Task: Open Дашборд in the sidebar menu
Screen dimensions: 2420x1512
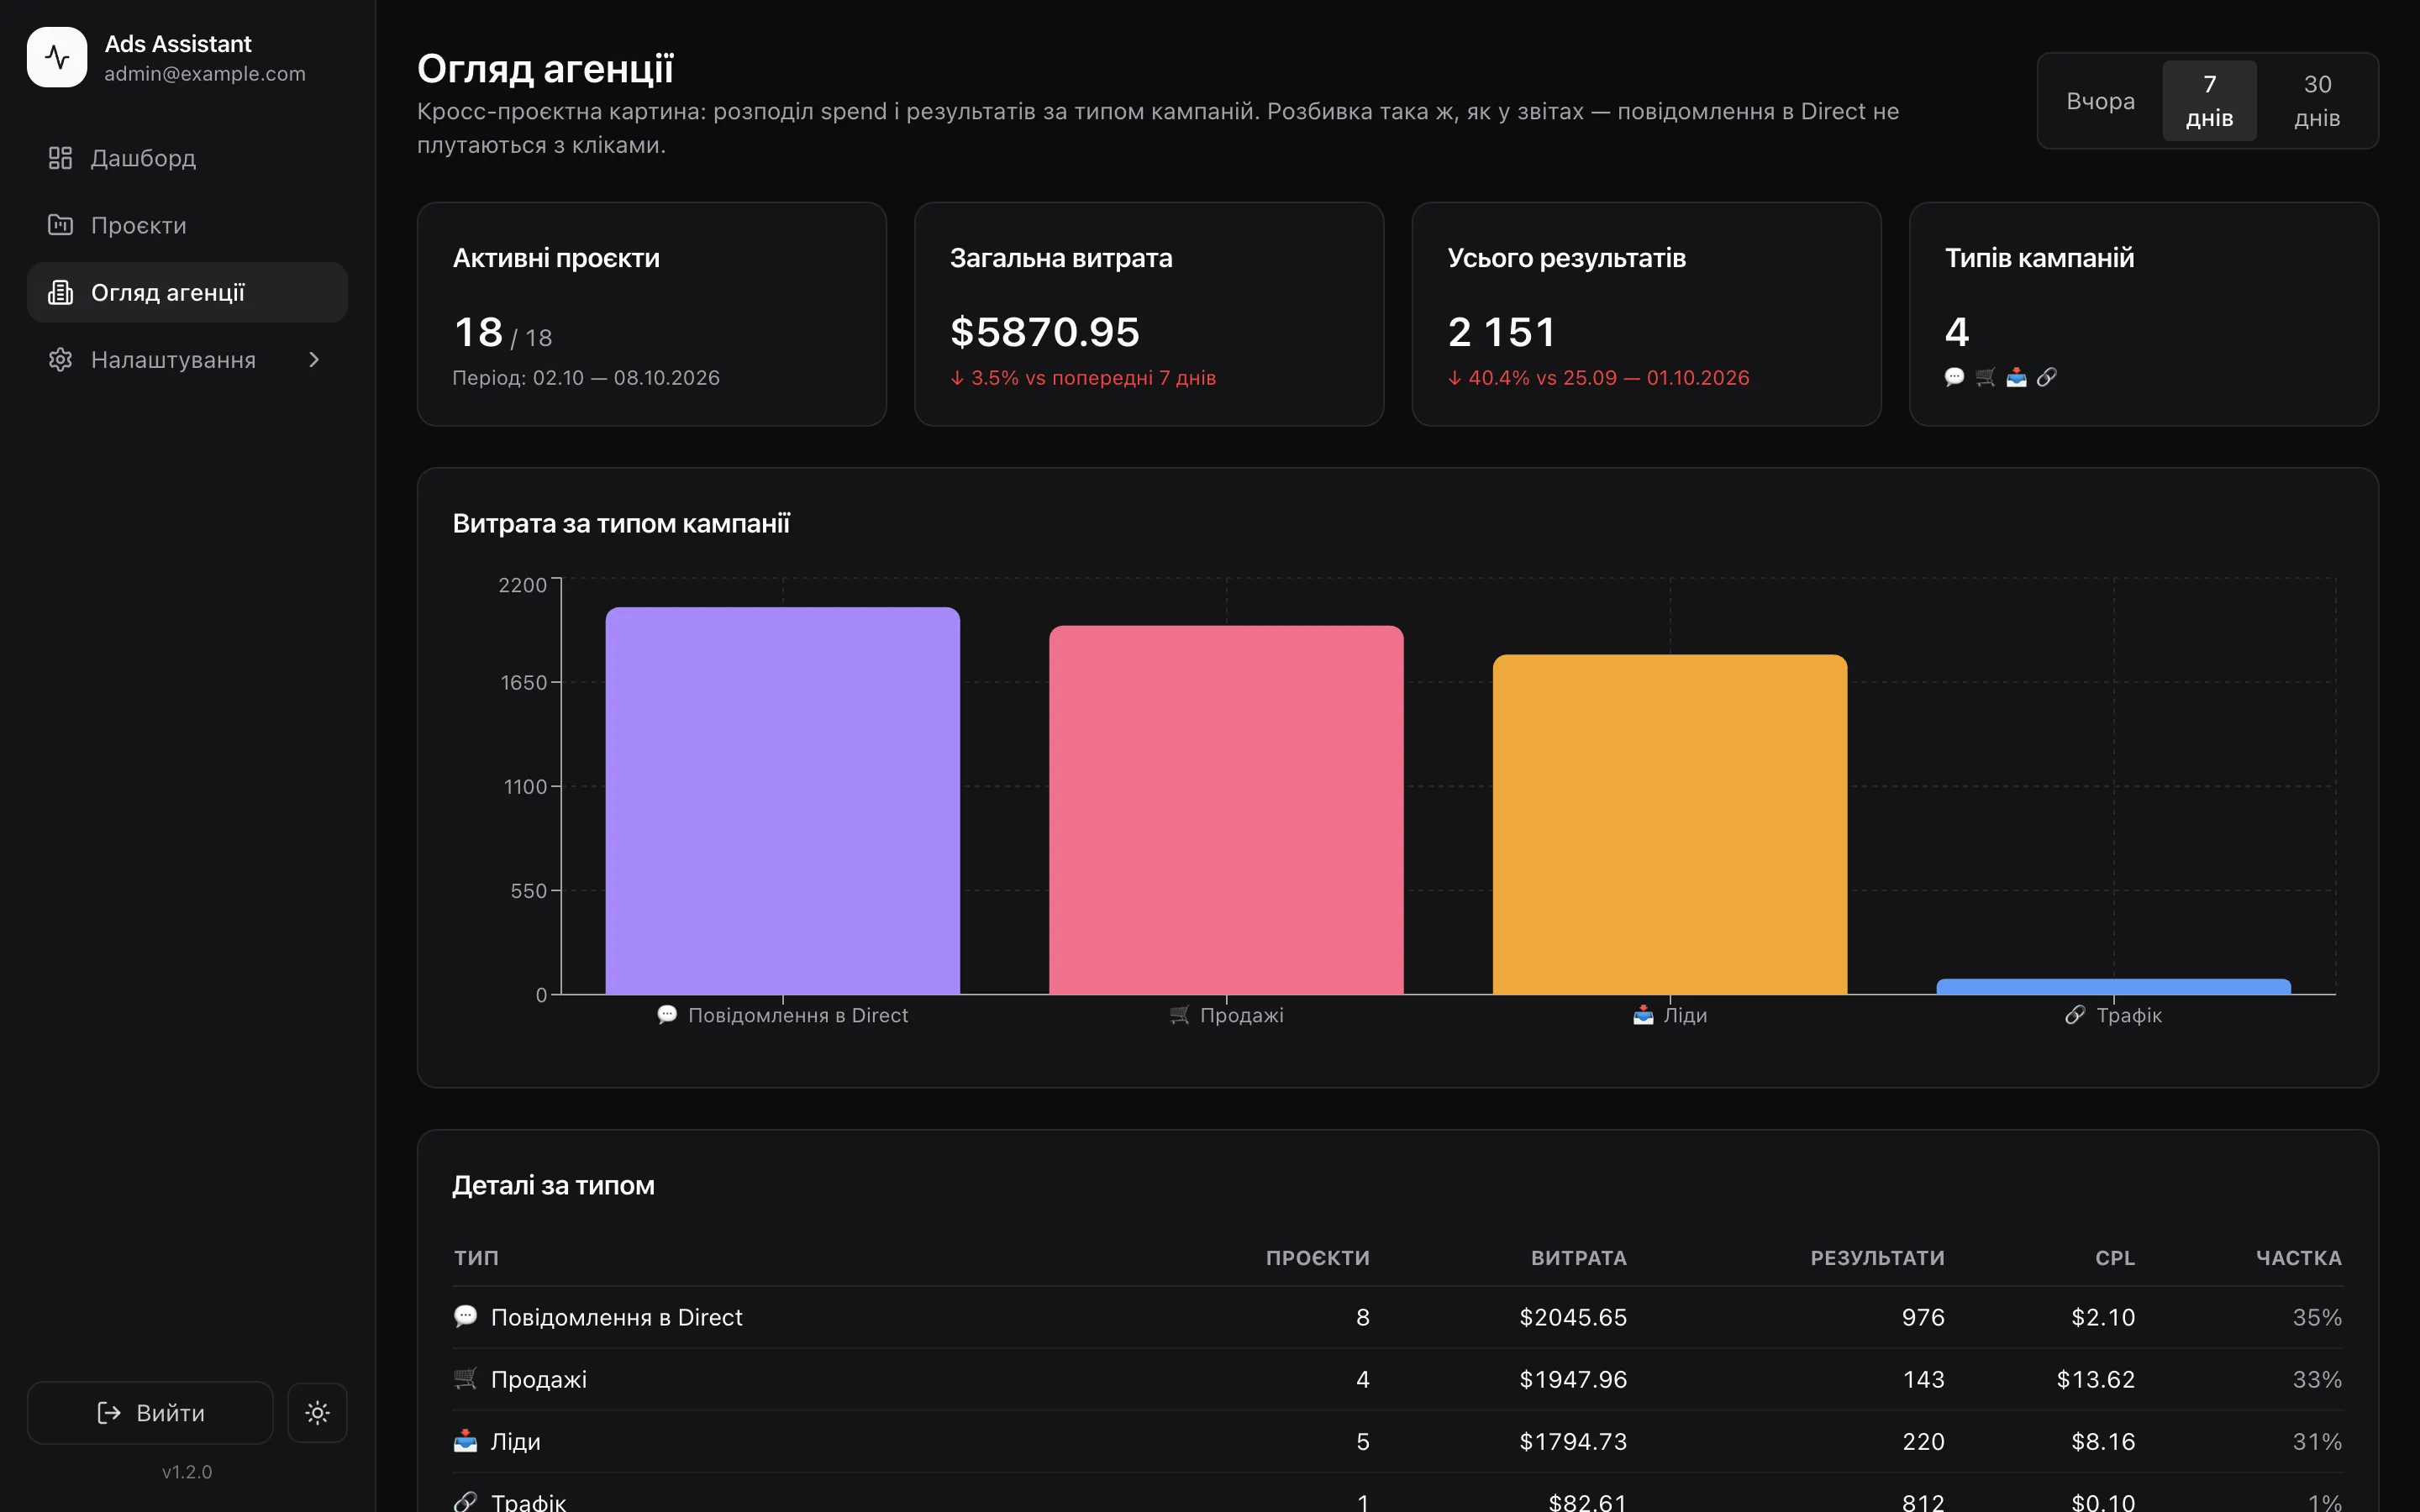Action: tap(187, 158)
